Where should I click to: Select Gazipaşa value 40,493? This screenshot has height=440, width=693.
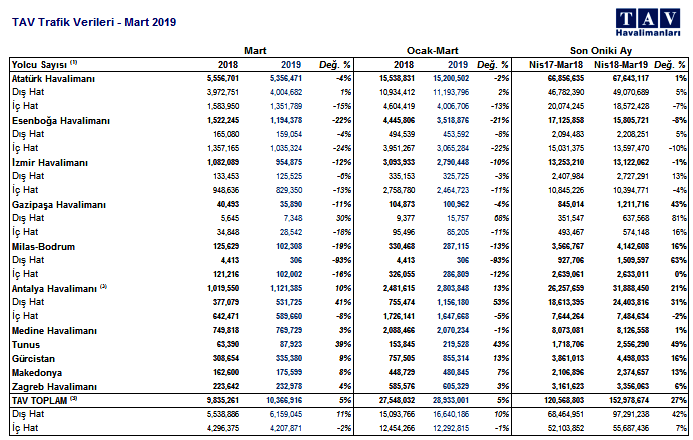tap(228, 204)
